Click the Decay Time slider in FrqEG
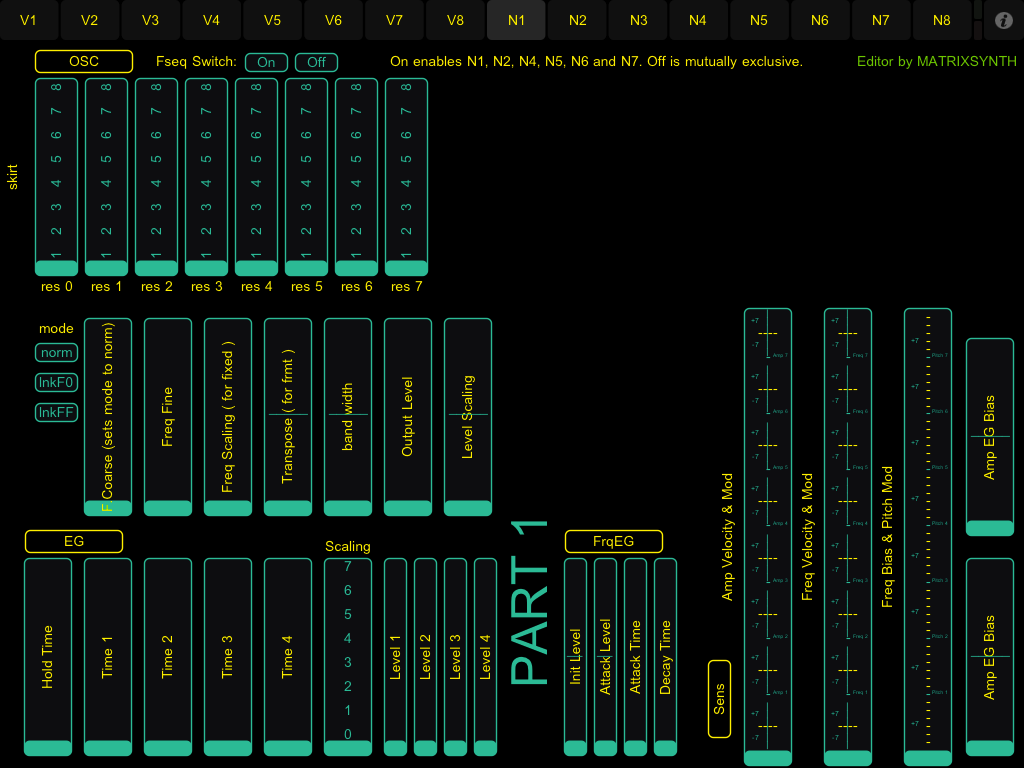The image size is (1024, 768). (665, 657)
